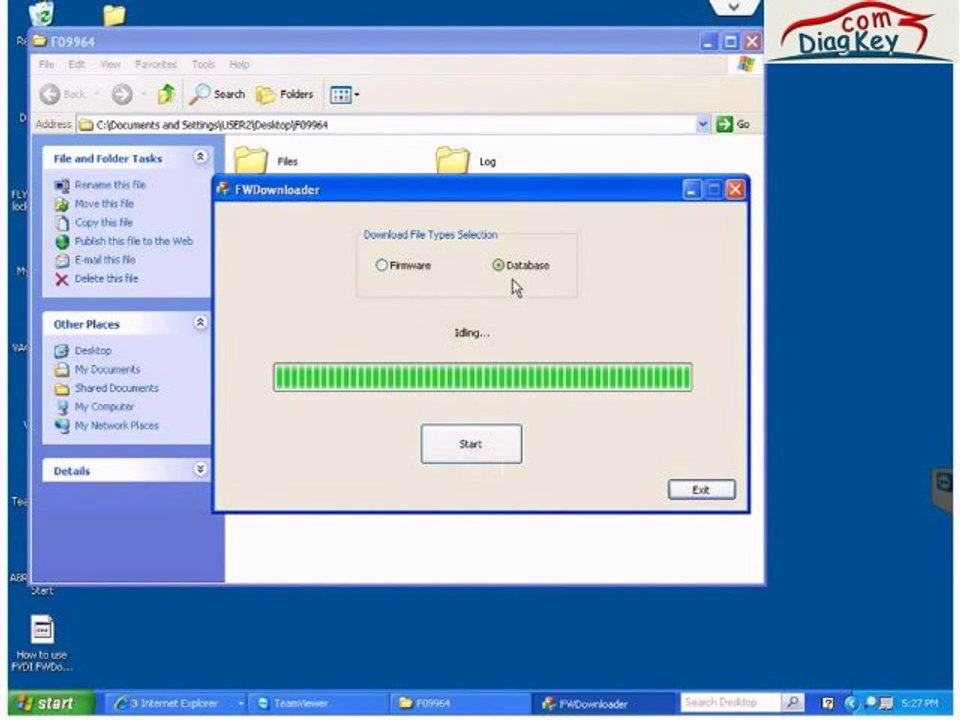Click E-mail this file

105,260
